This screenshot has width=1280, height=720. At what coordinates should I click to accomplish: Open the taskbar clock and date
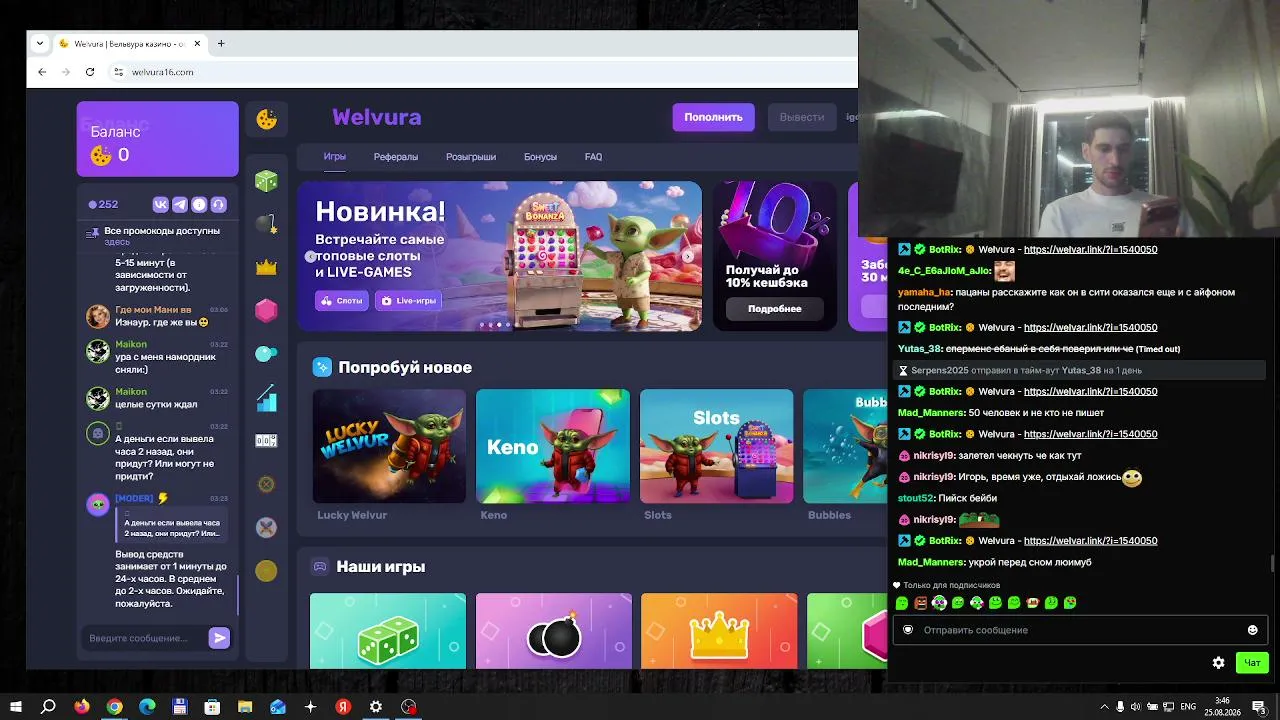click(x=1222, y=706)
